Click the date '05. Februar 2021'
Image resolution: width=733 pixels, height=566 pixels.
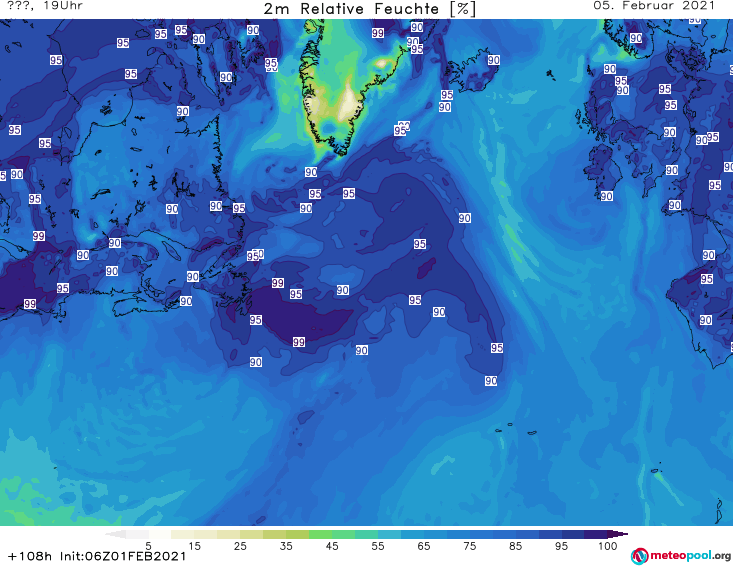pyautogui.click(x=654, y=6)
